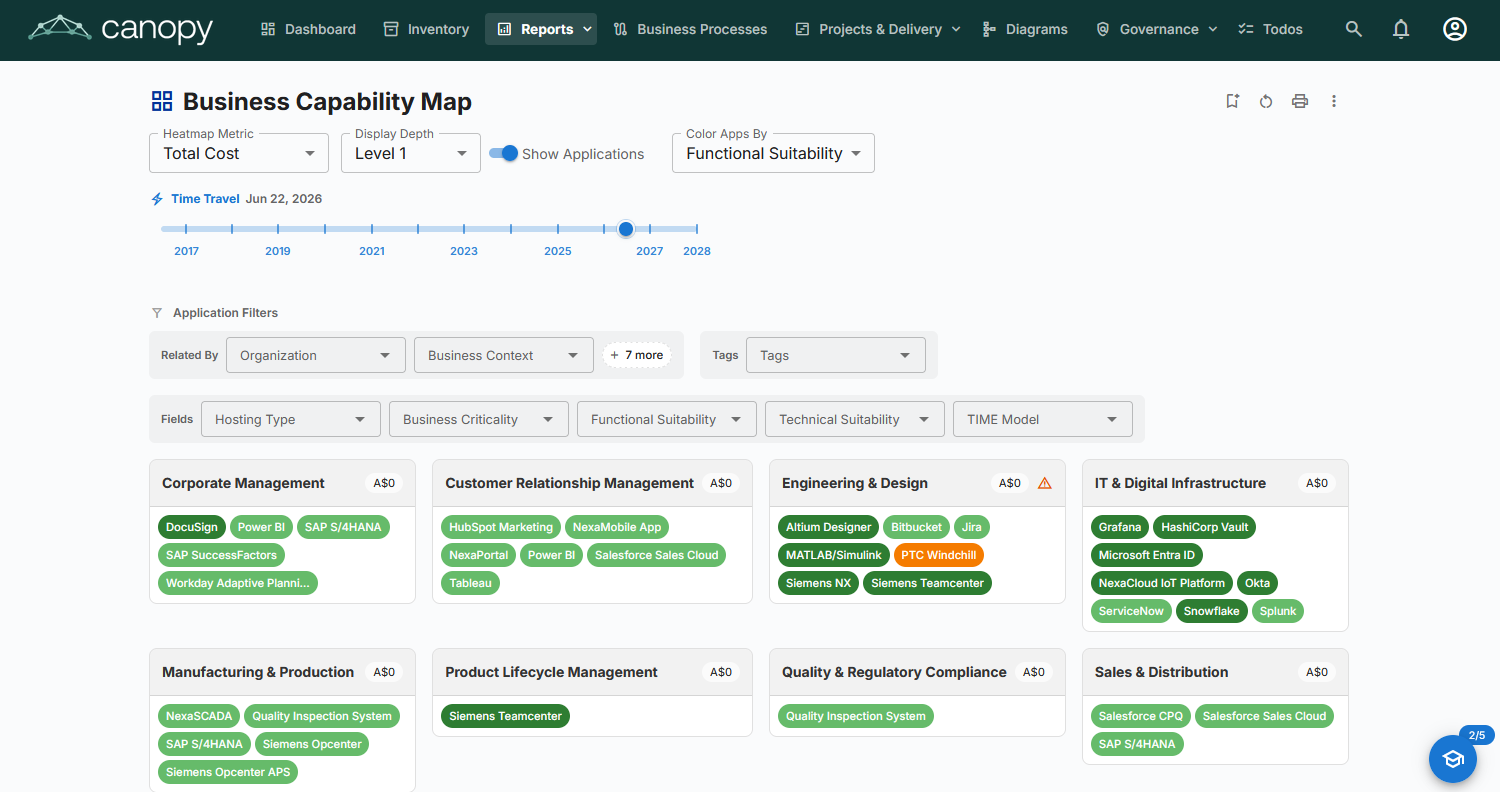The image size is (1500, 792).
Task: Open Siemens Opcenter APS chip
Action: point(228,772)
